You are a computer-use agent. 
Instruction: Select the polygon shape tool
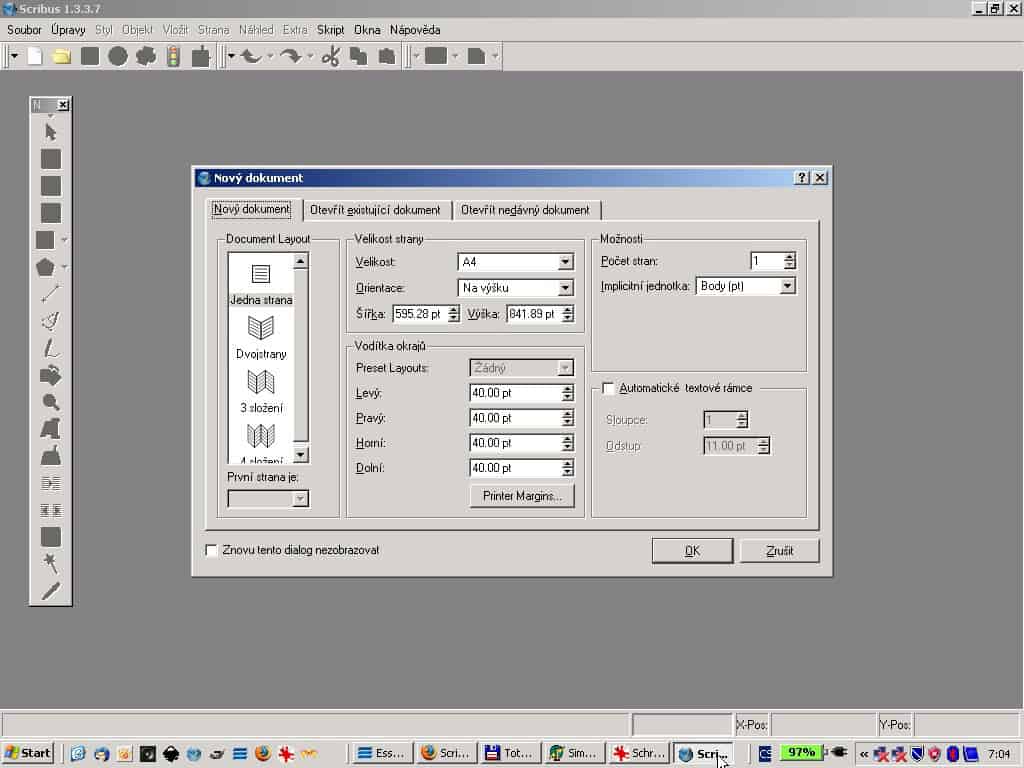(x=45, y=267)
